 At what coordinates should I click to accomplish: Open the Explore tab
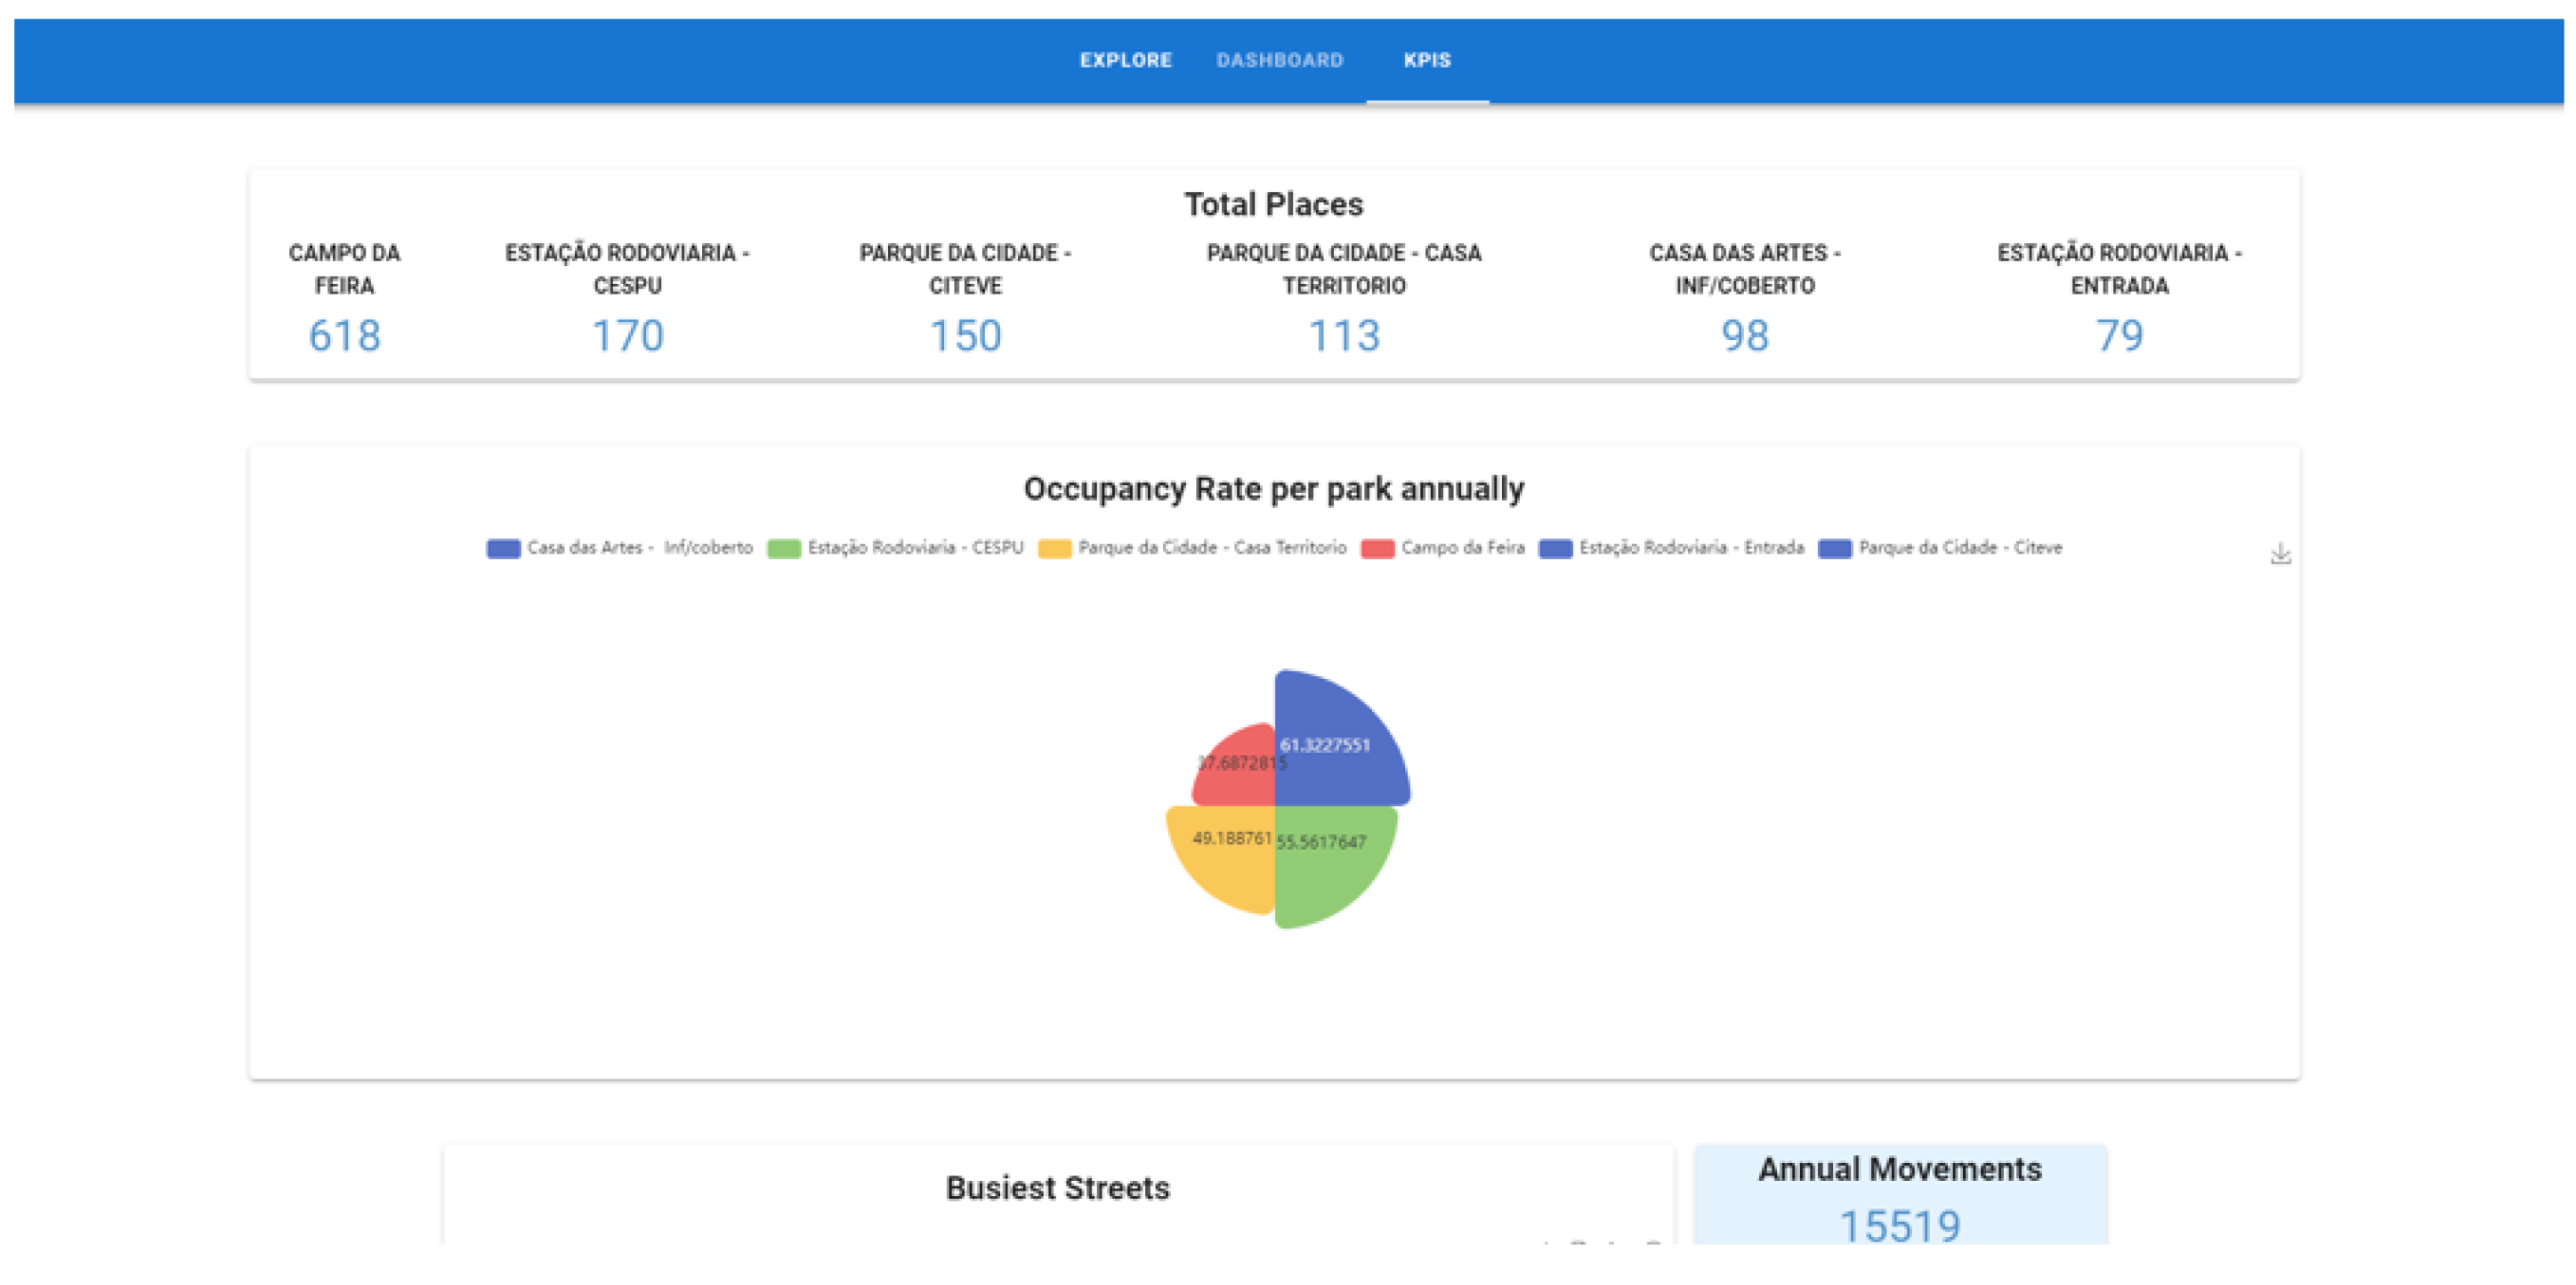click(x=1125, y=60)
